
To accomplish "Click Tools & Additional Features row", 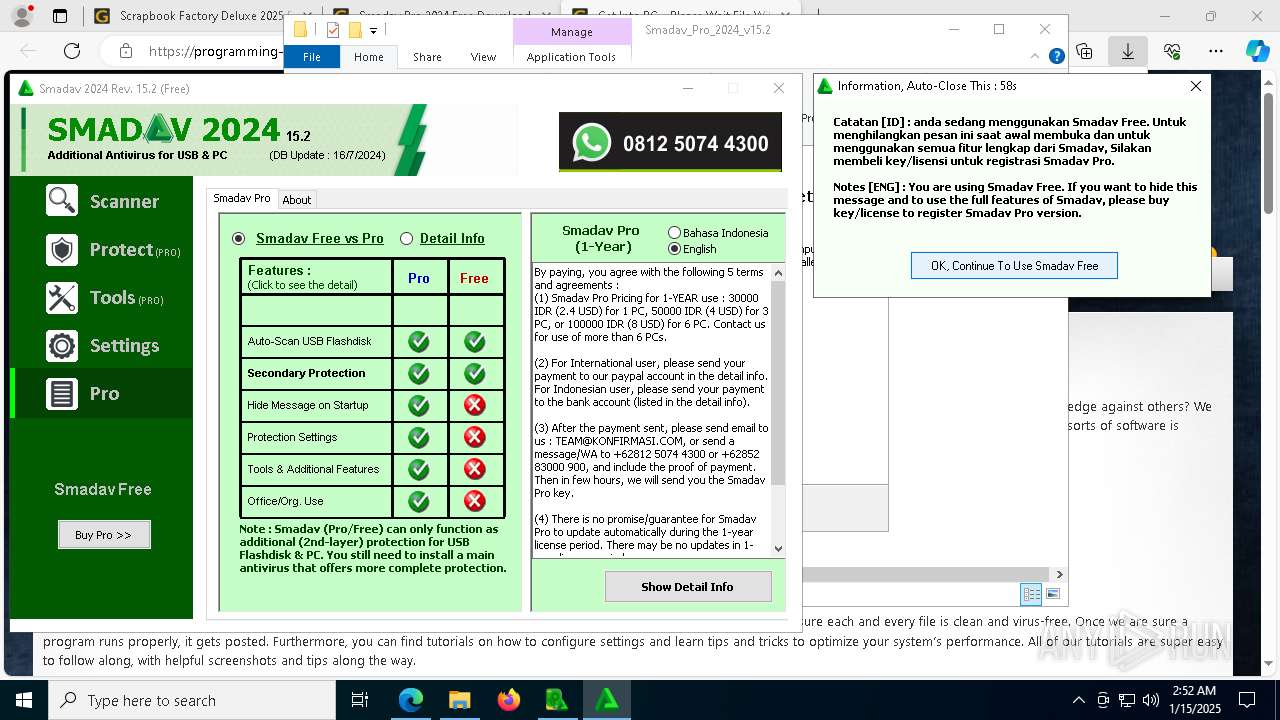I will [x=315, y=469].
